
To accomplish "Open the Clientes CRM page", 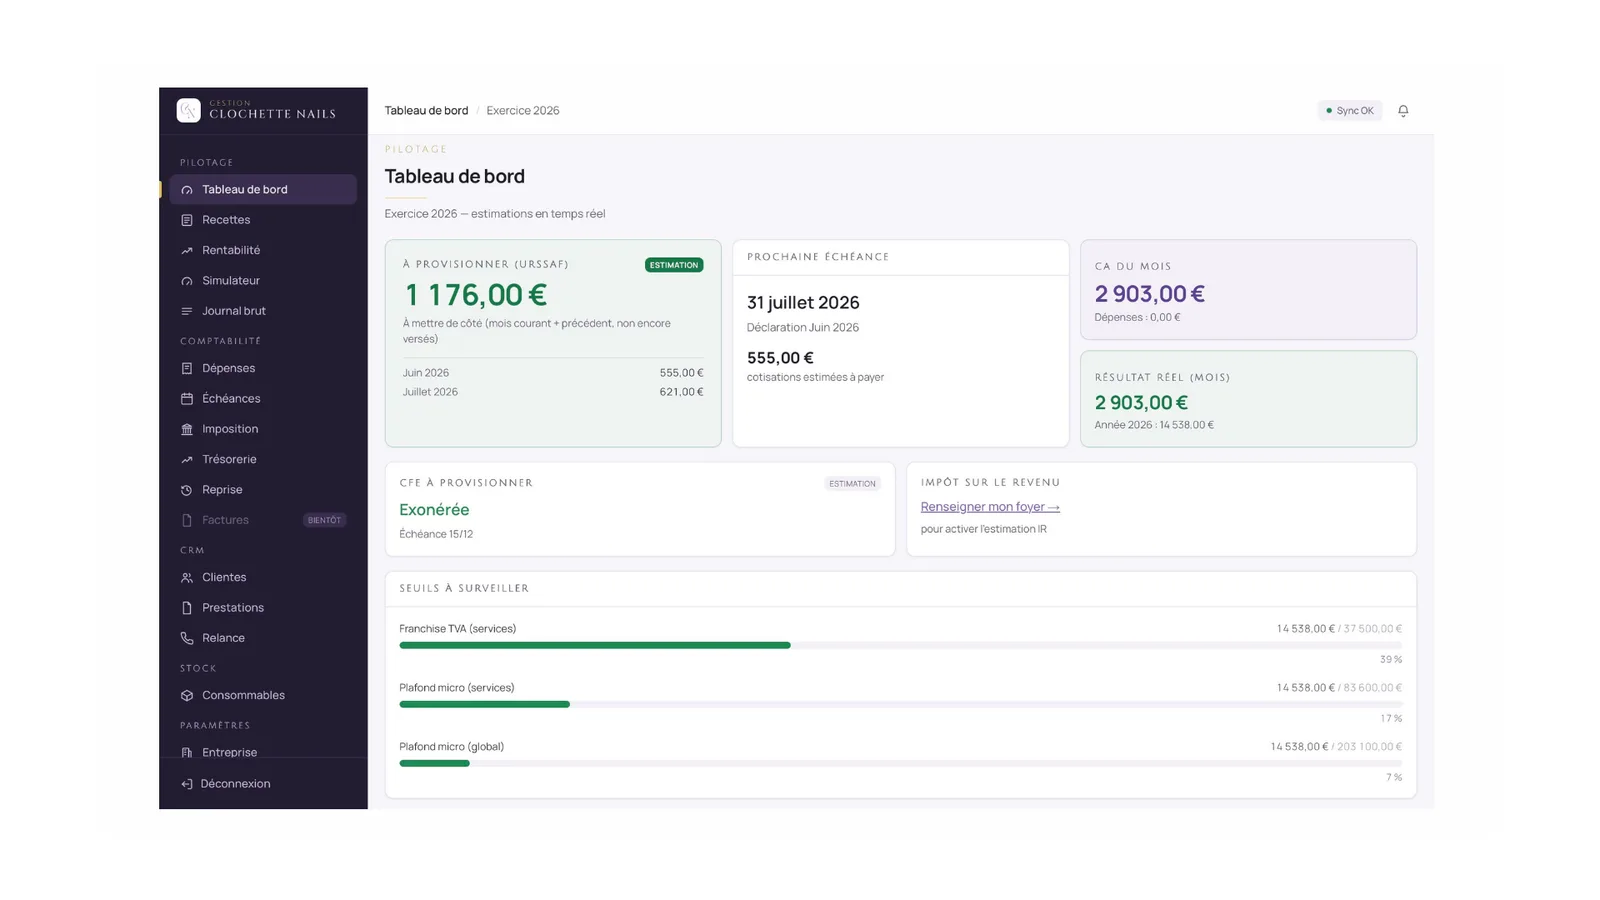I will 263,577.
